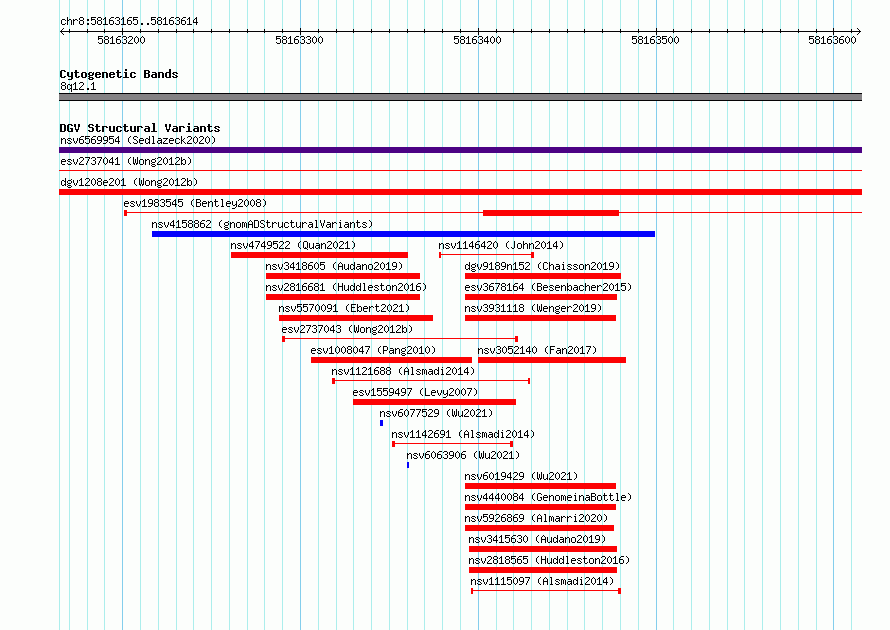The width and height of the screenshot is (890, 630).
Task: Click the chr8:58163165..58163614 region label
Action: 129,22
